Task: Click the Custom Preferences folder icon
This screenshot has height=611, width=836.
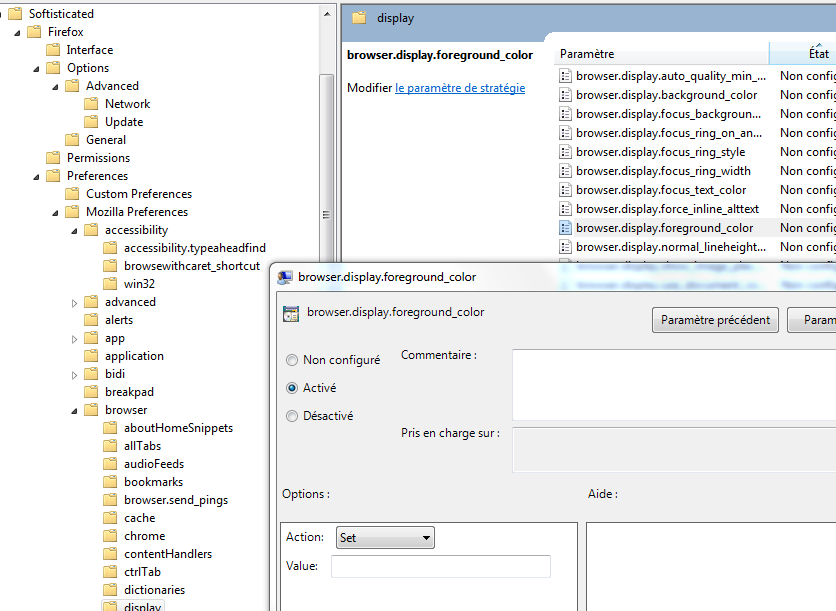Action: [72, 194]
